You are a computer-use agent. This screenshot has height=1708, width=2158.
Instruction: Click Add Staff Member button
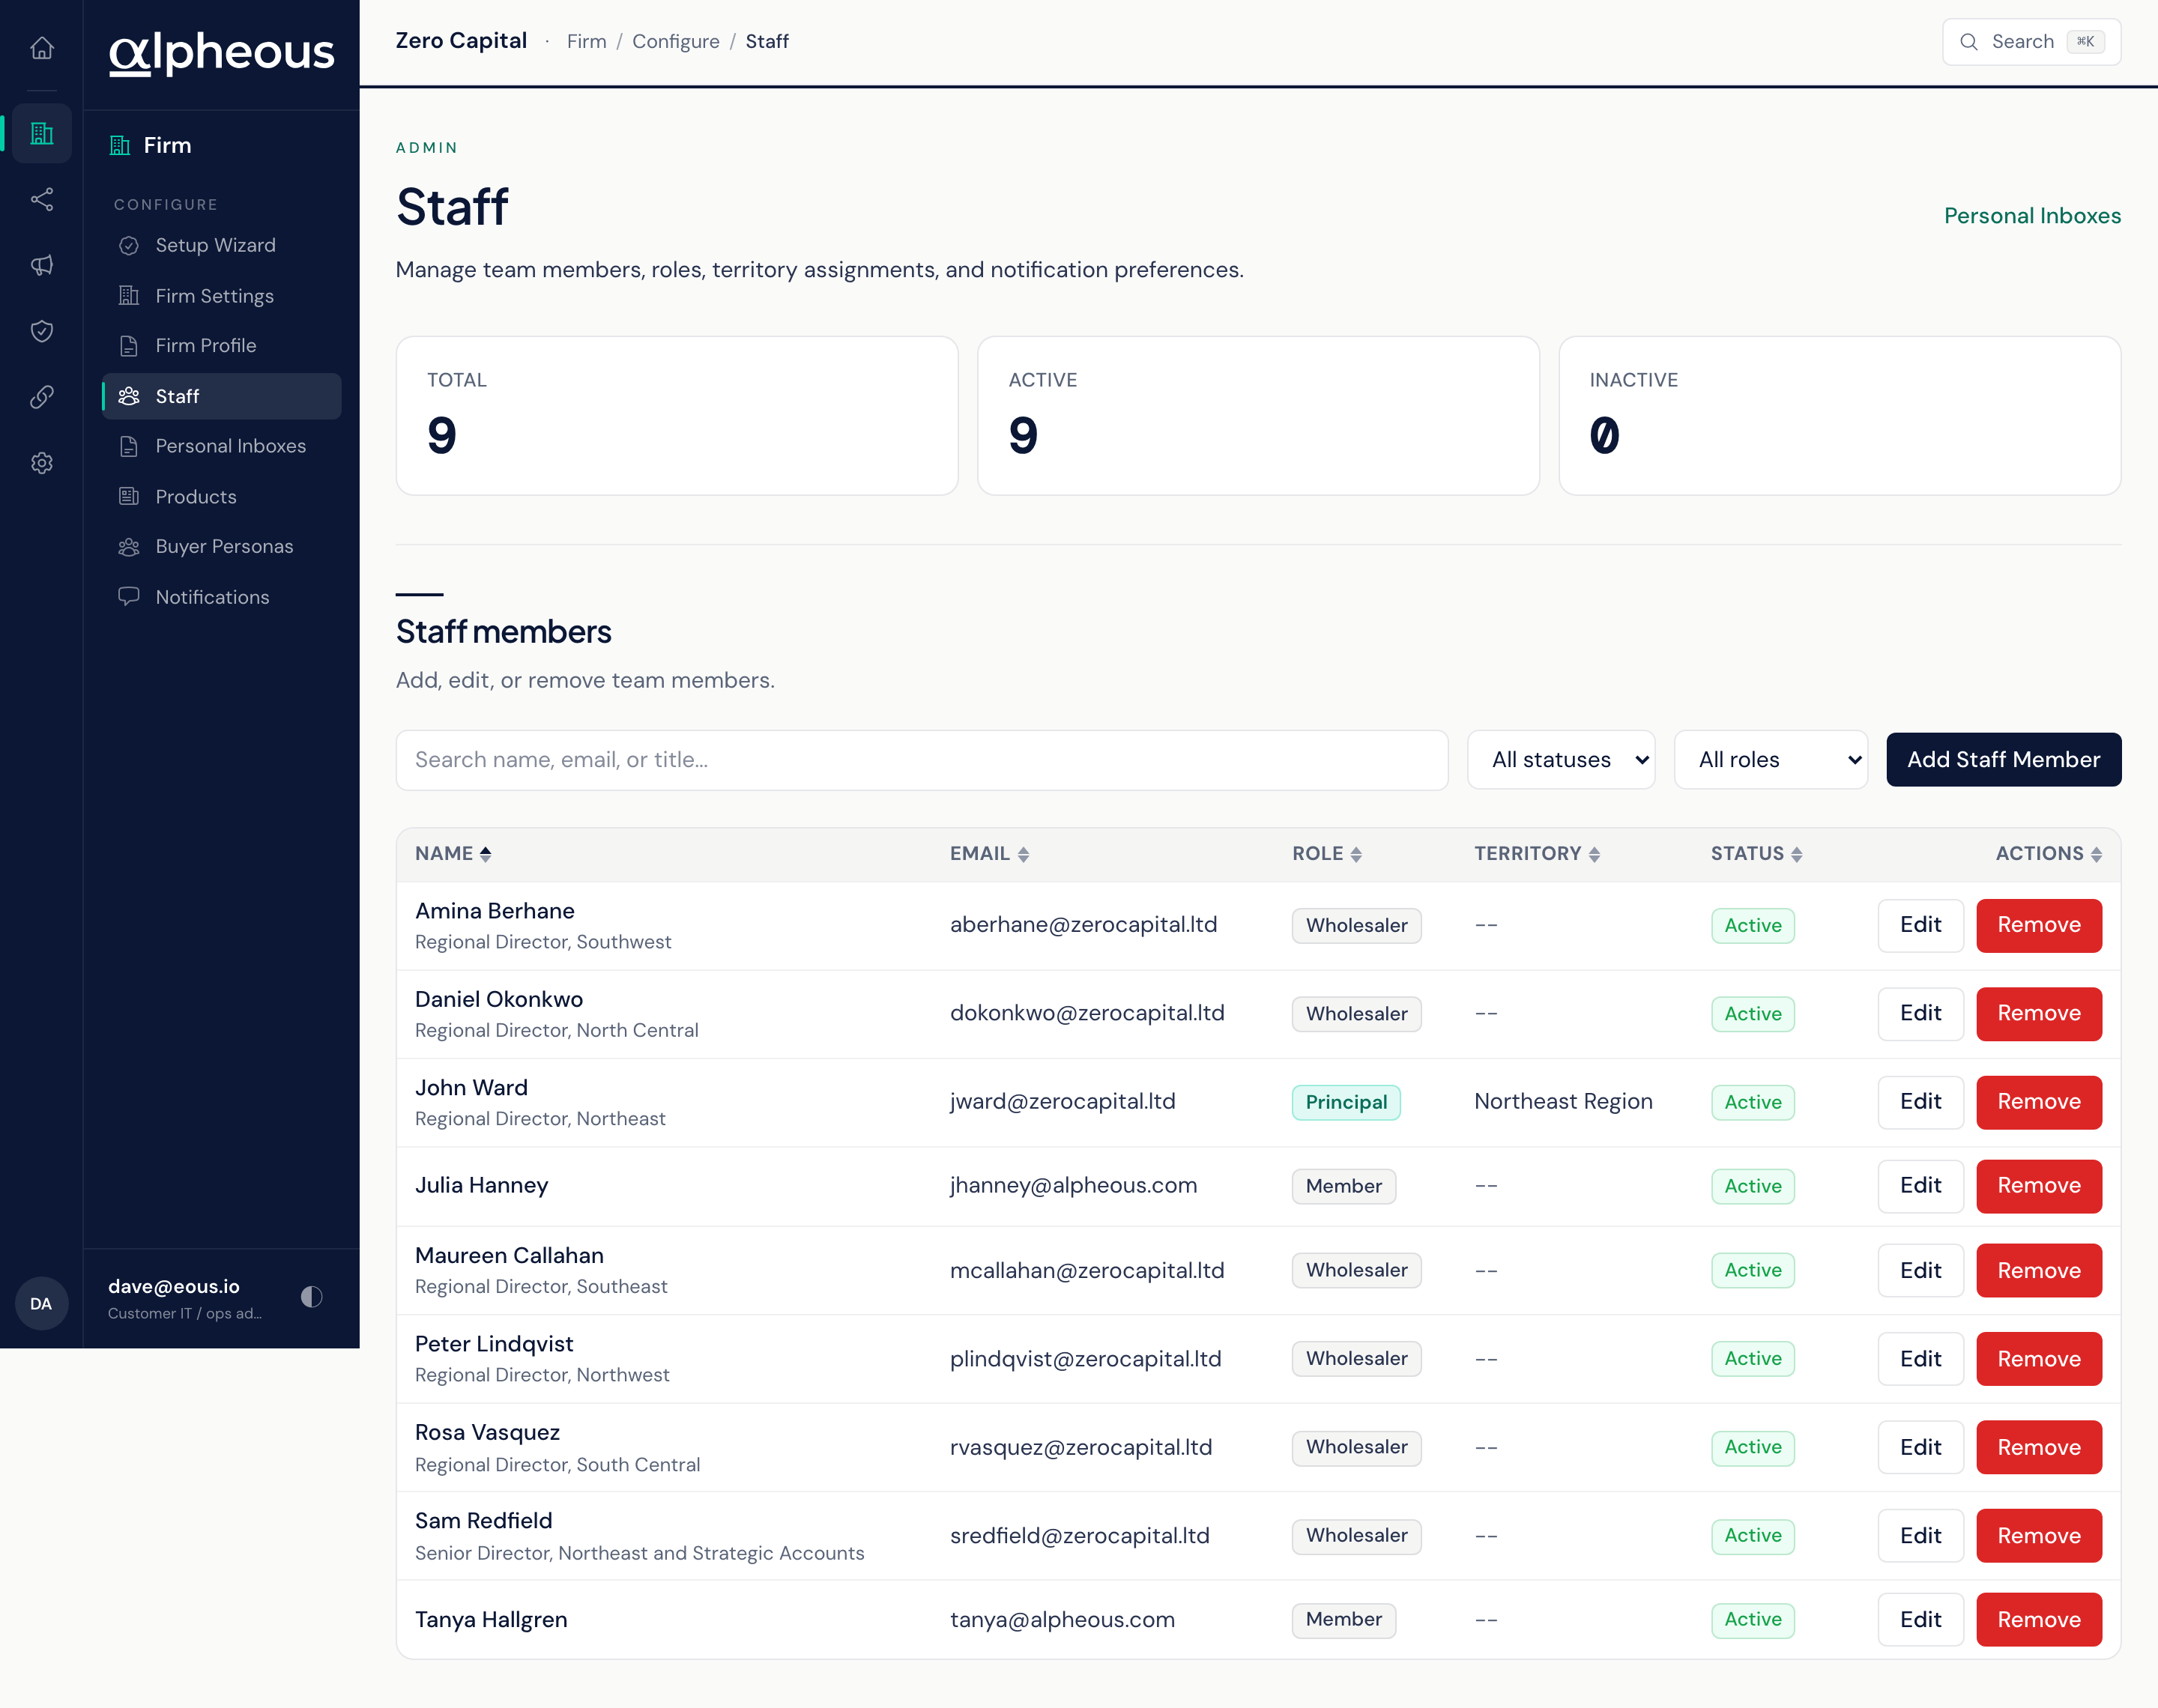coord(2003,760)
